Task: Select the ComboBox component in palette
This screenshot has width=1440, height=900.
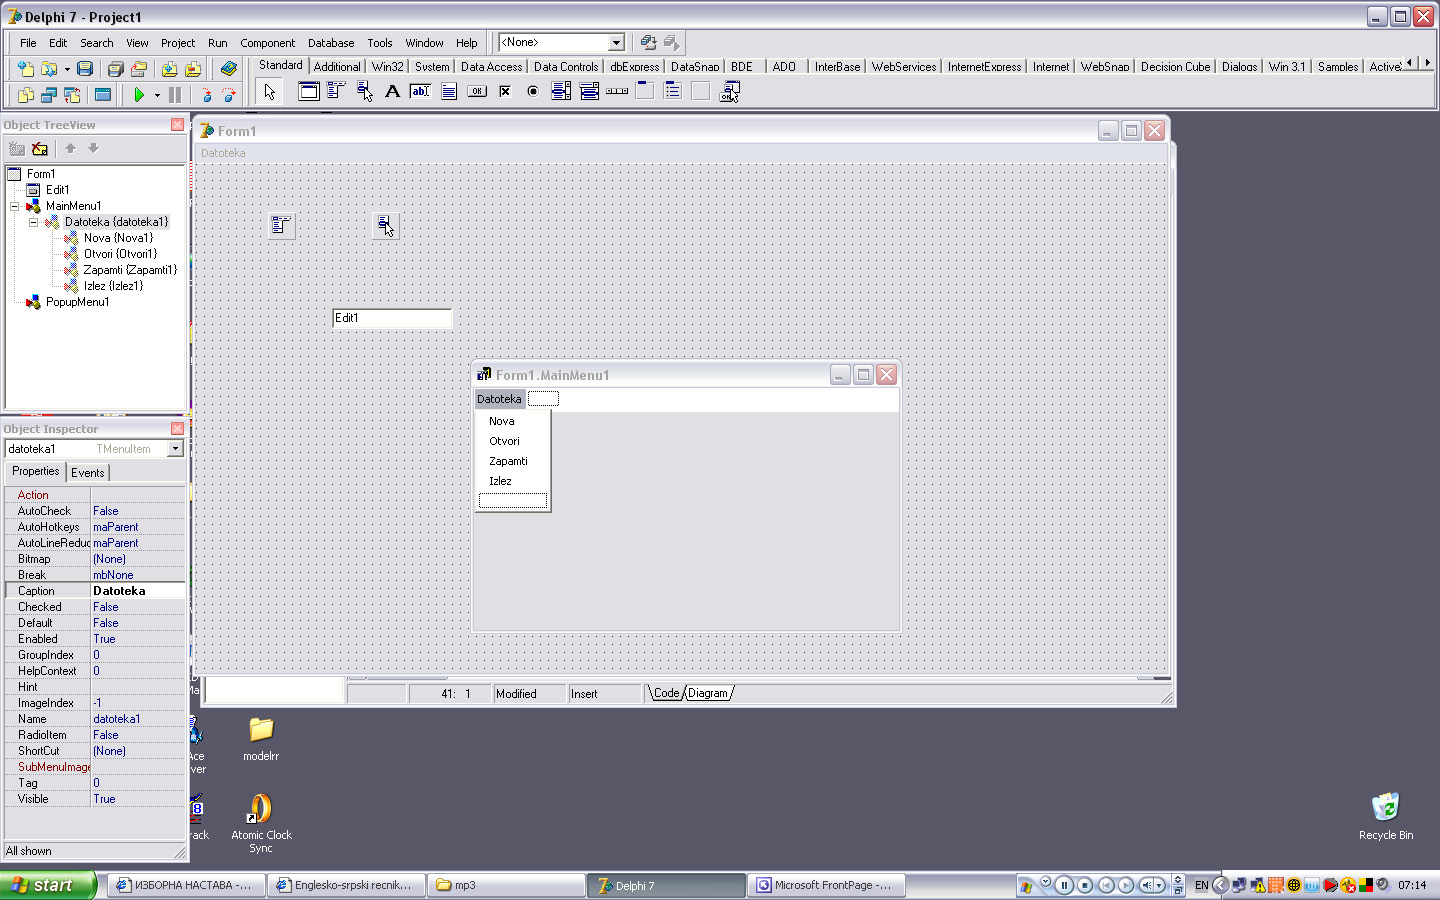Action: tap(589, 91)
